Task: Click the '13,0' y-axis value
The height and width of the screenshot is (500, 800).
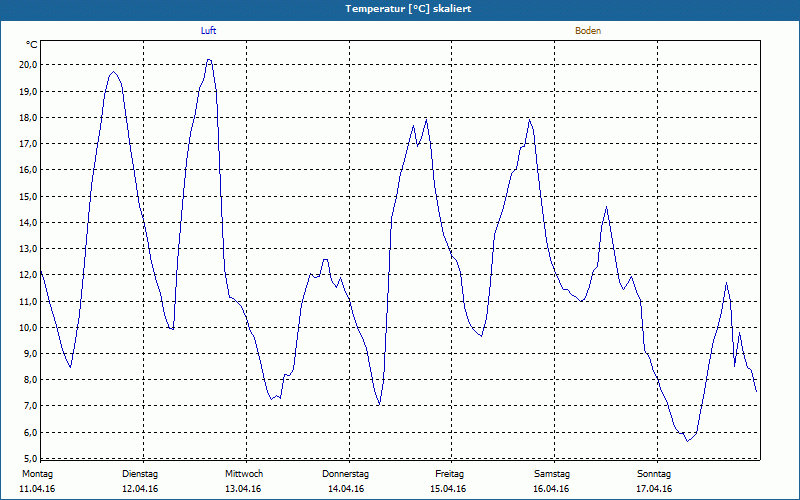Action: tap(28, 248)
